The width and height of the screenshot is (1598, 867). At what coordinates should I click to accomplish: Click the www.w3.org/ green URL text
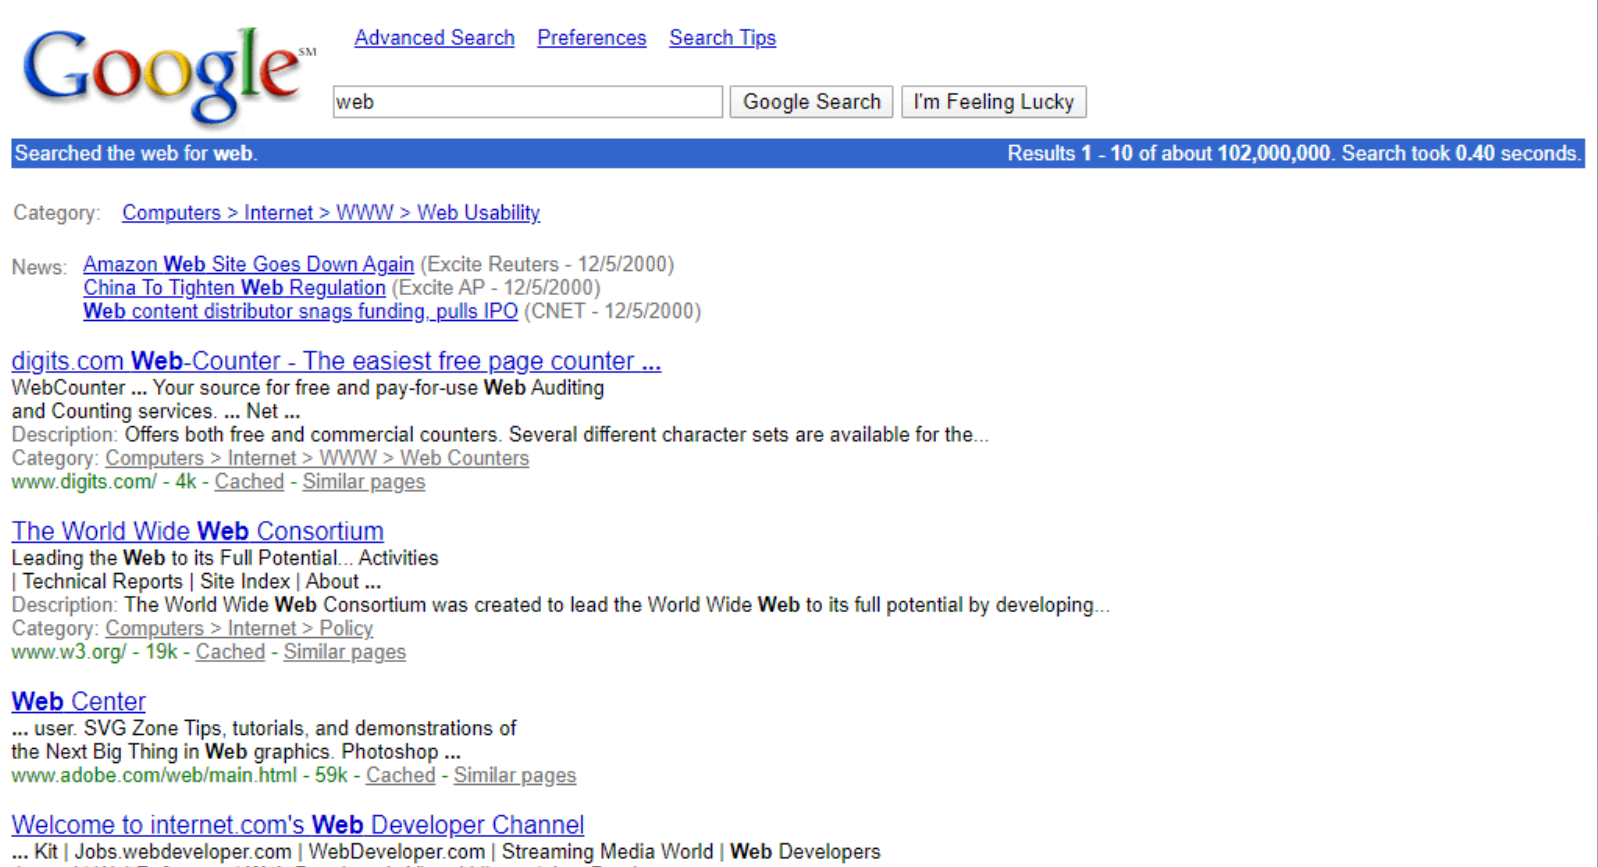coord(69,652)
